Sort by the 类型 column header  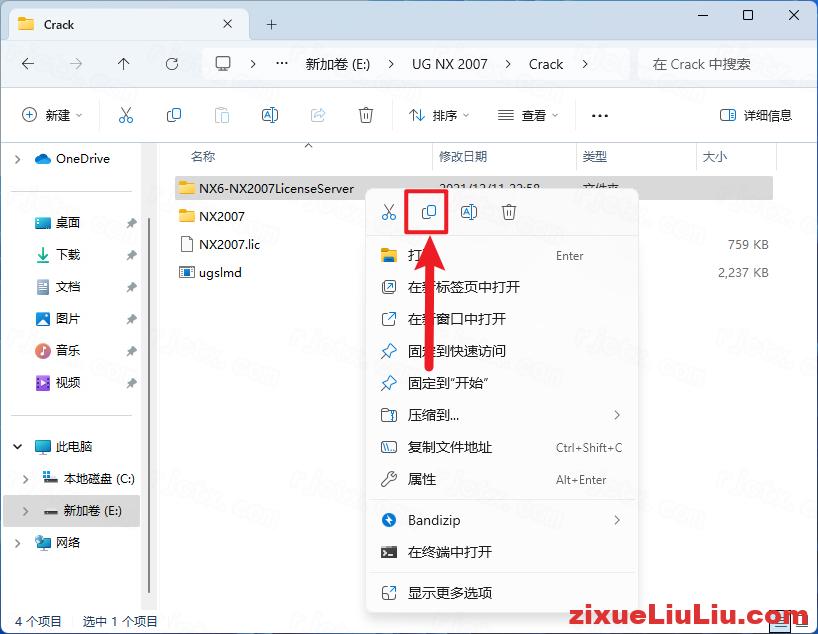594,156
